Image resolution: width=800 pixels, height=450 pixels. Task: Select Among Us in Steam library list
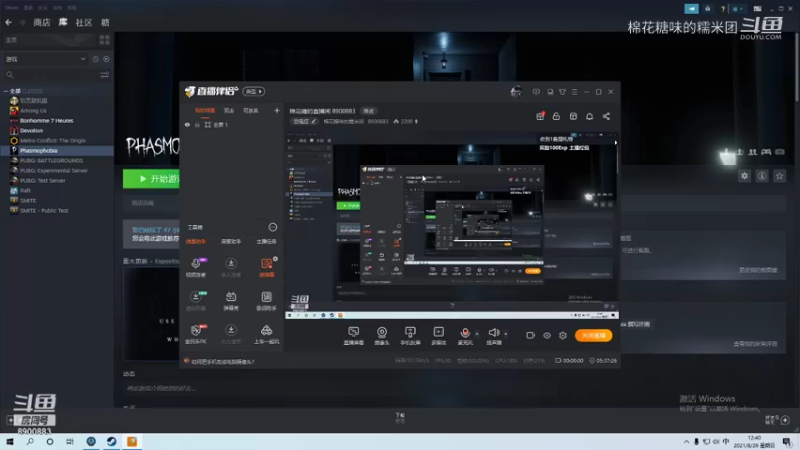[x=33, y=111]
